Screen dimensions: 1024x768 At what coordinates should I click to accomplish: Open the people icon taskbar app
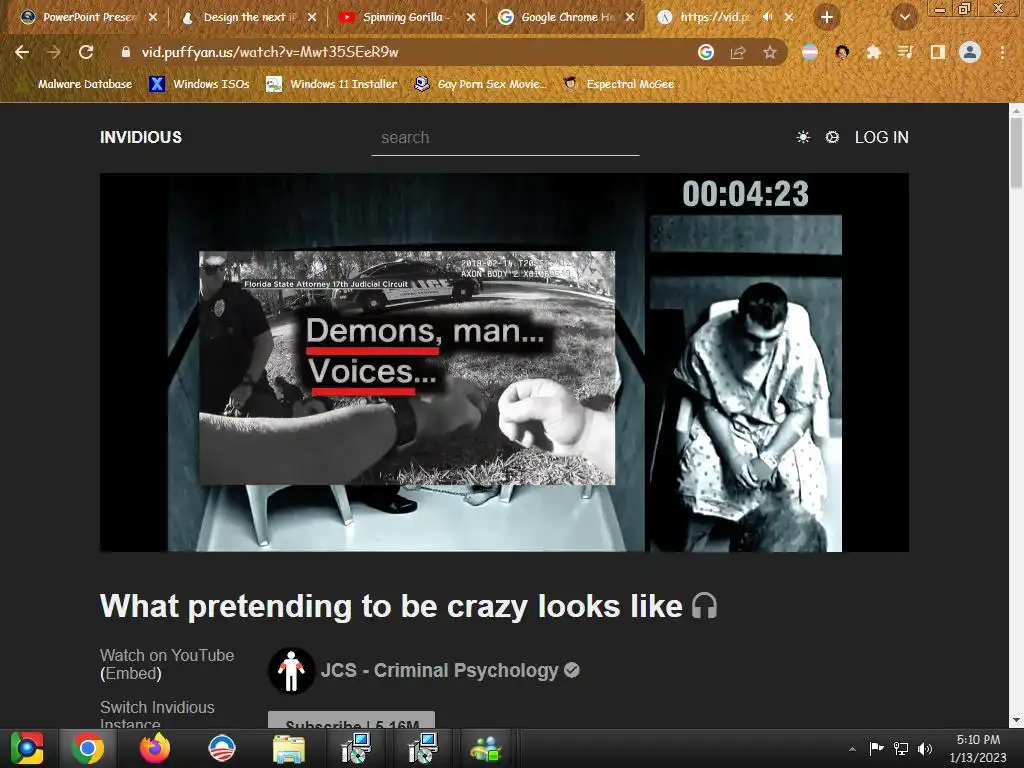486,748
